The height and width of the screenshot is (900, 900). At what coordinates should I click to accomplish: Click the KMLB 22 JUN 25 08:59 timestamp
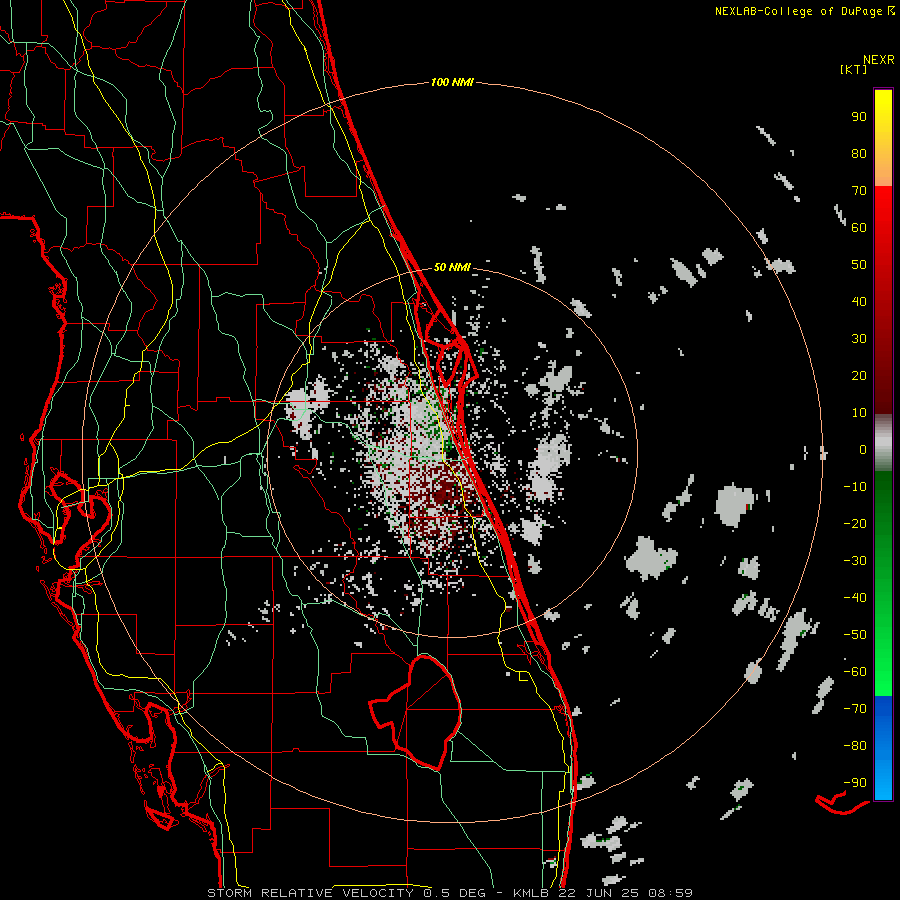coord(603,893)
